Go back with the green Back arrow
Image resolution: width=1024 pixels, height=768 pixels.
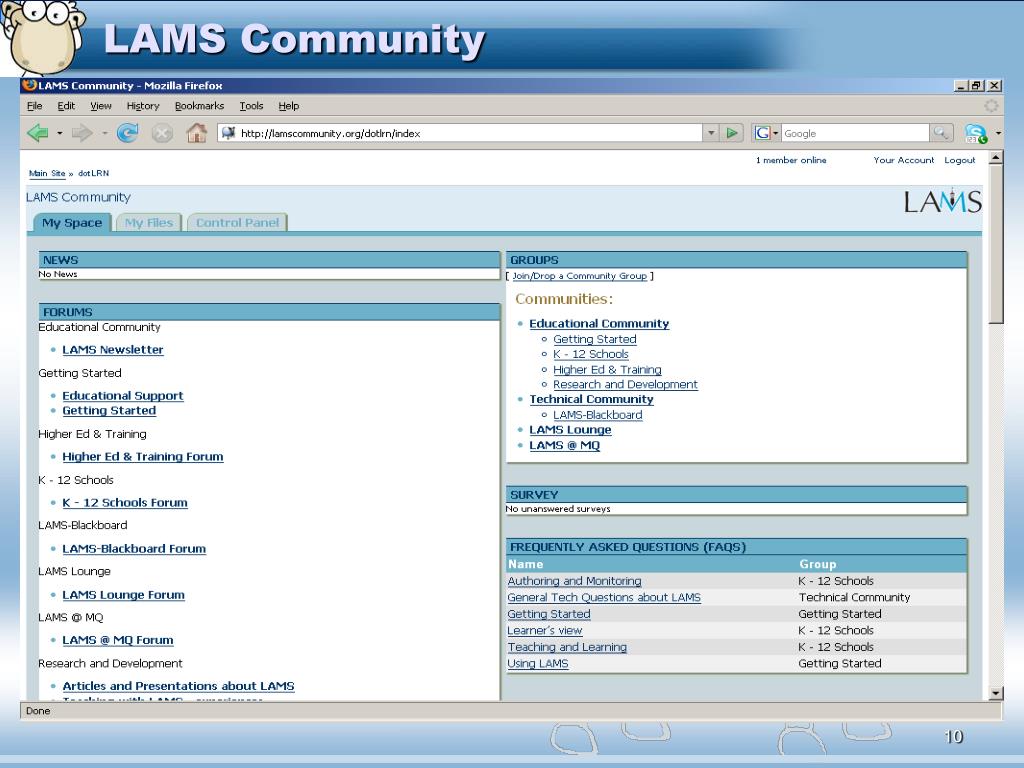pos(38,133)
